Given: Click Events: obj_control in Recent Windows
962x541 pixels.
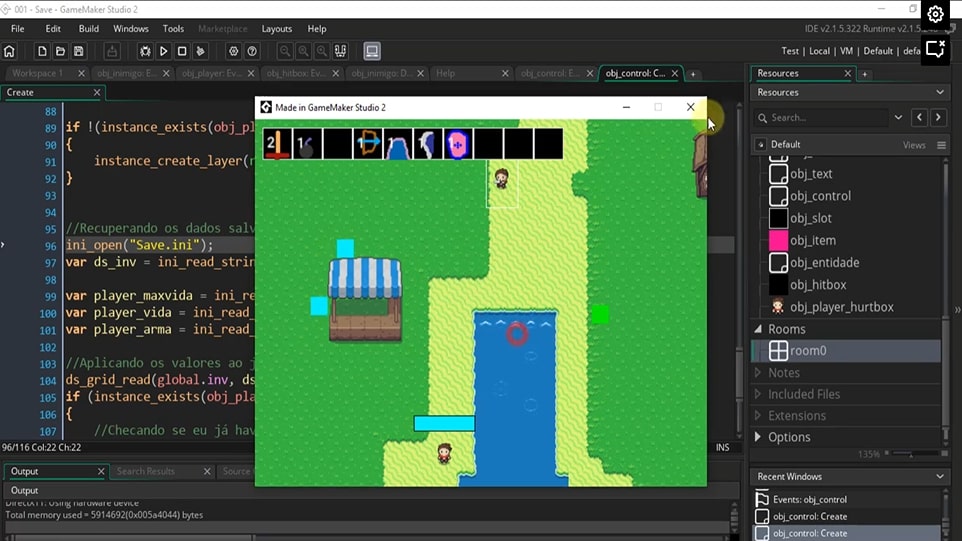Looking at the screenshot, I should (809, 499).
